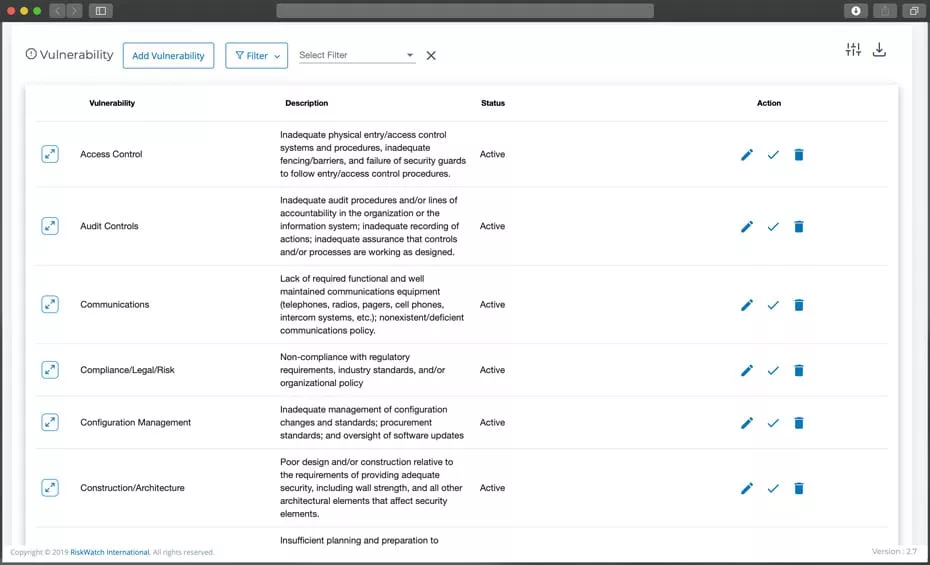Click the Active status for Access Control

coord(492,154)
